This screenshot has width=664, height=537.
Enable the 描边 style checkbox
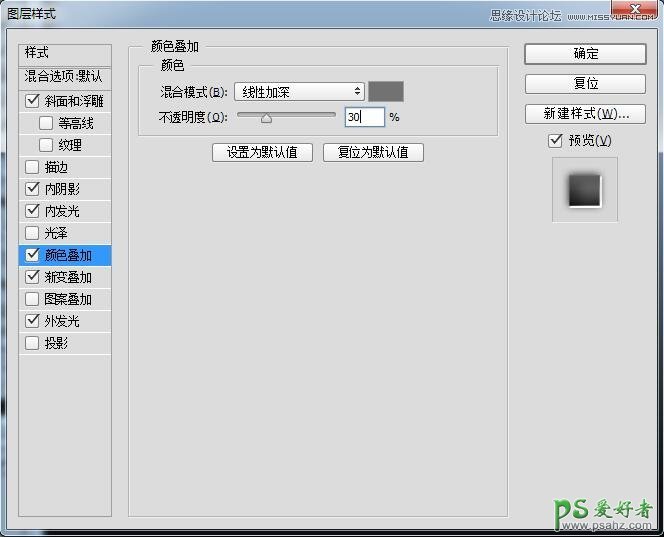32,167
